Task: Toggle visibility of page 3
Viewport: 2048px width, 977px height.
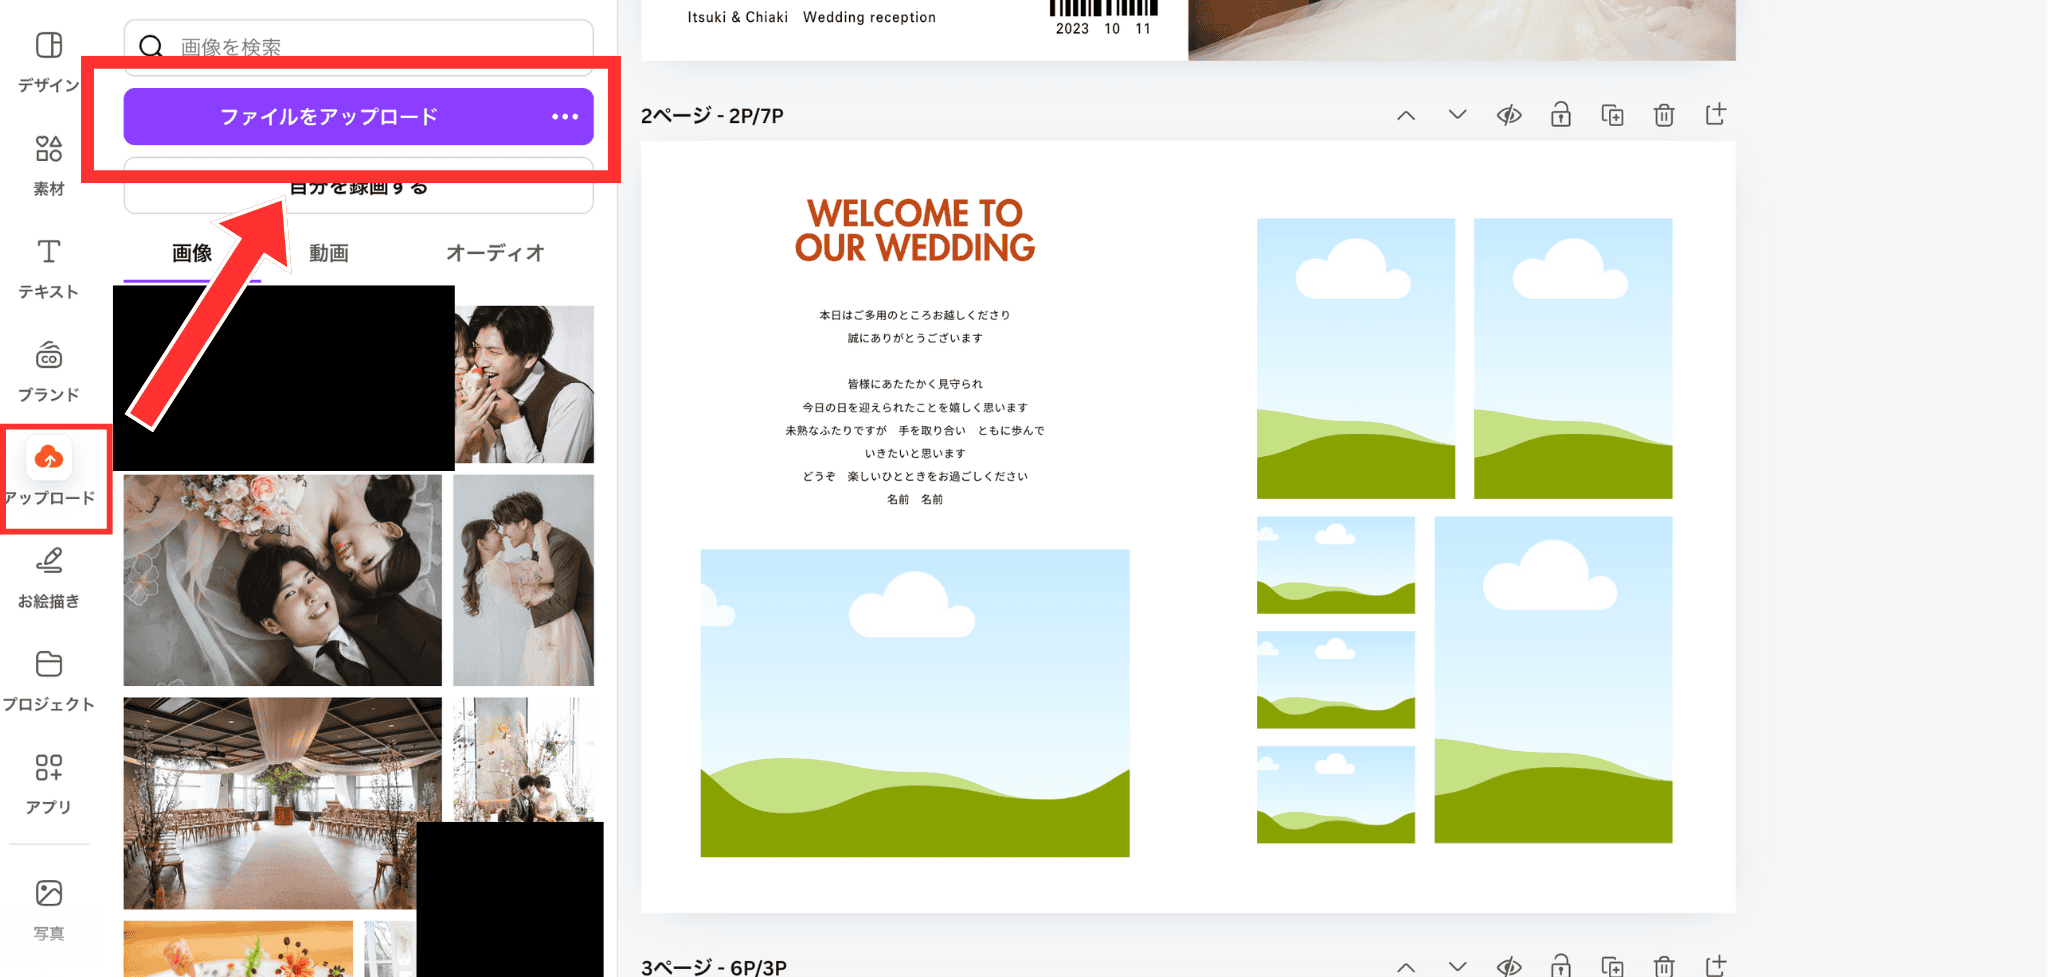Action: click(1509, 966)
